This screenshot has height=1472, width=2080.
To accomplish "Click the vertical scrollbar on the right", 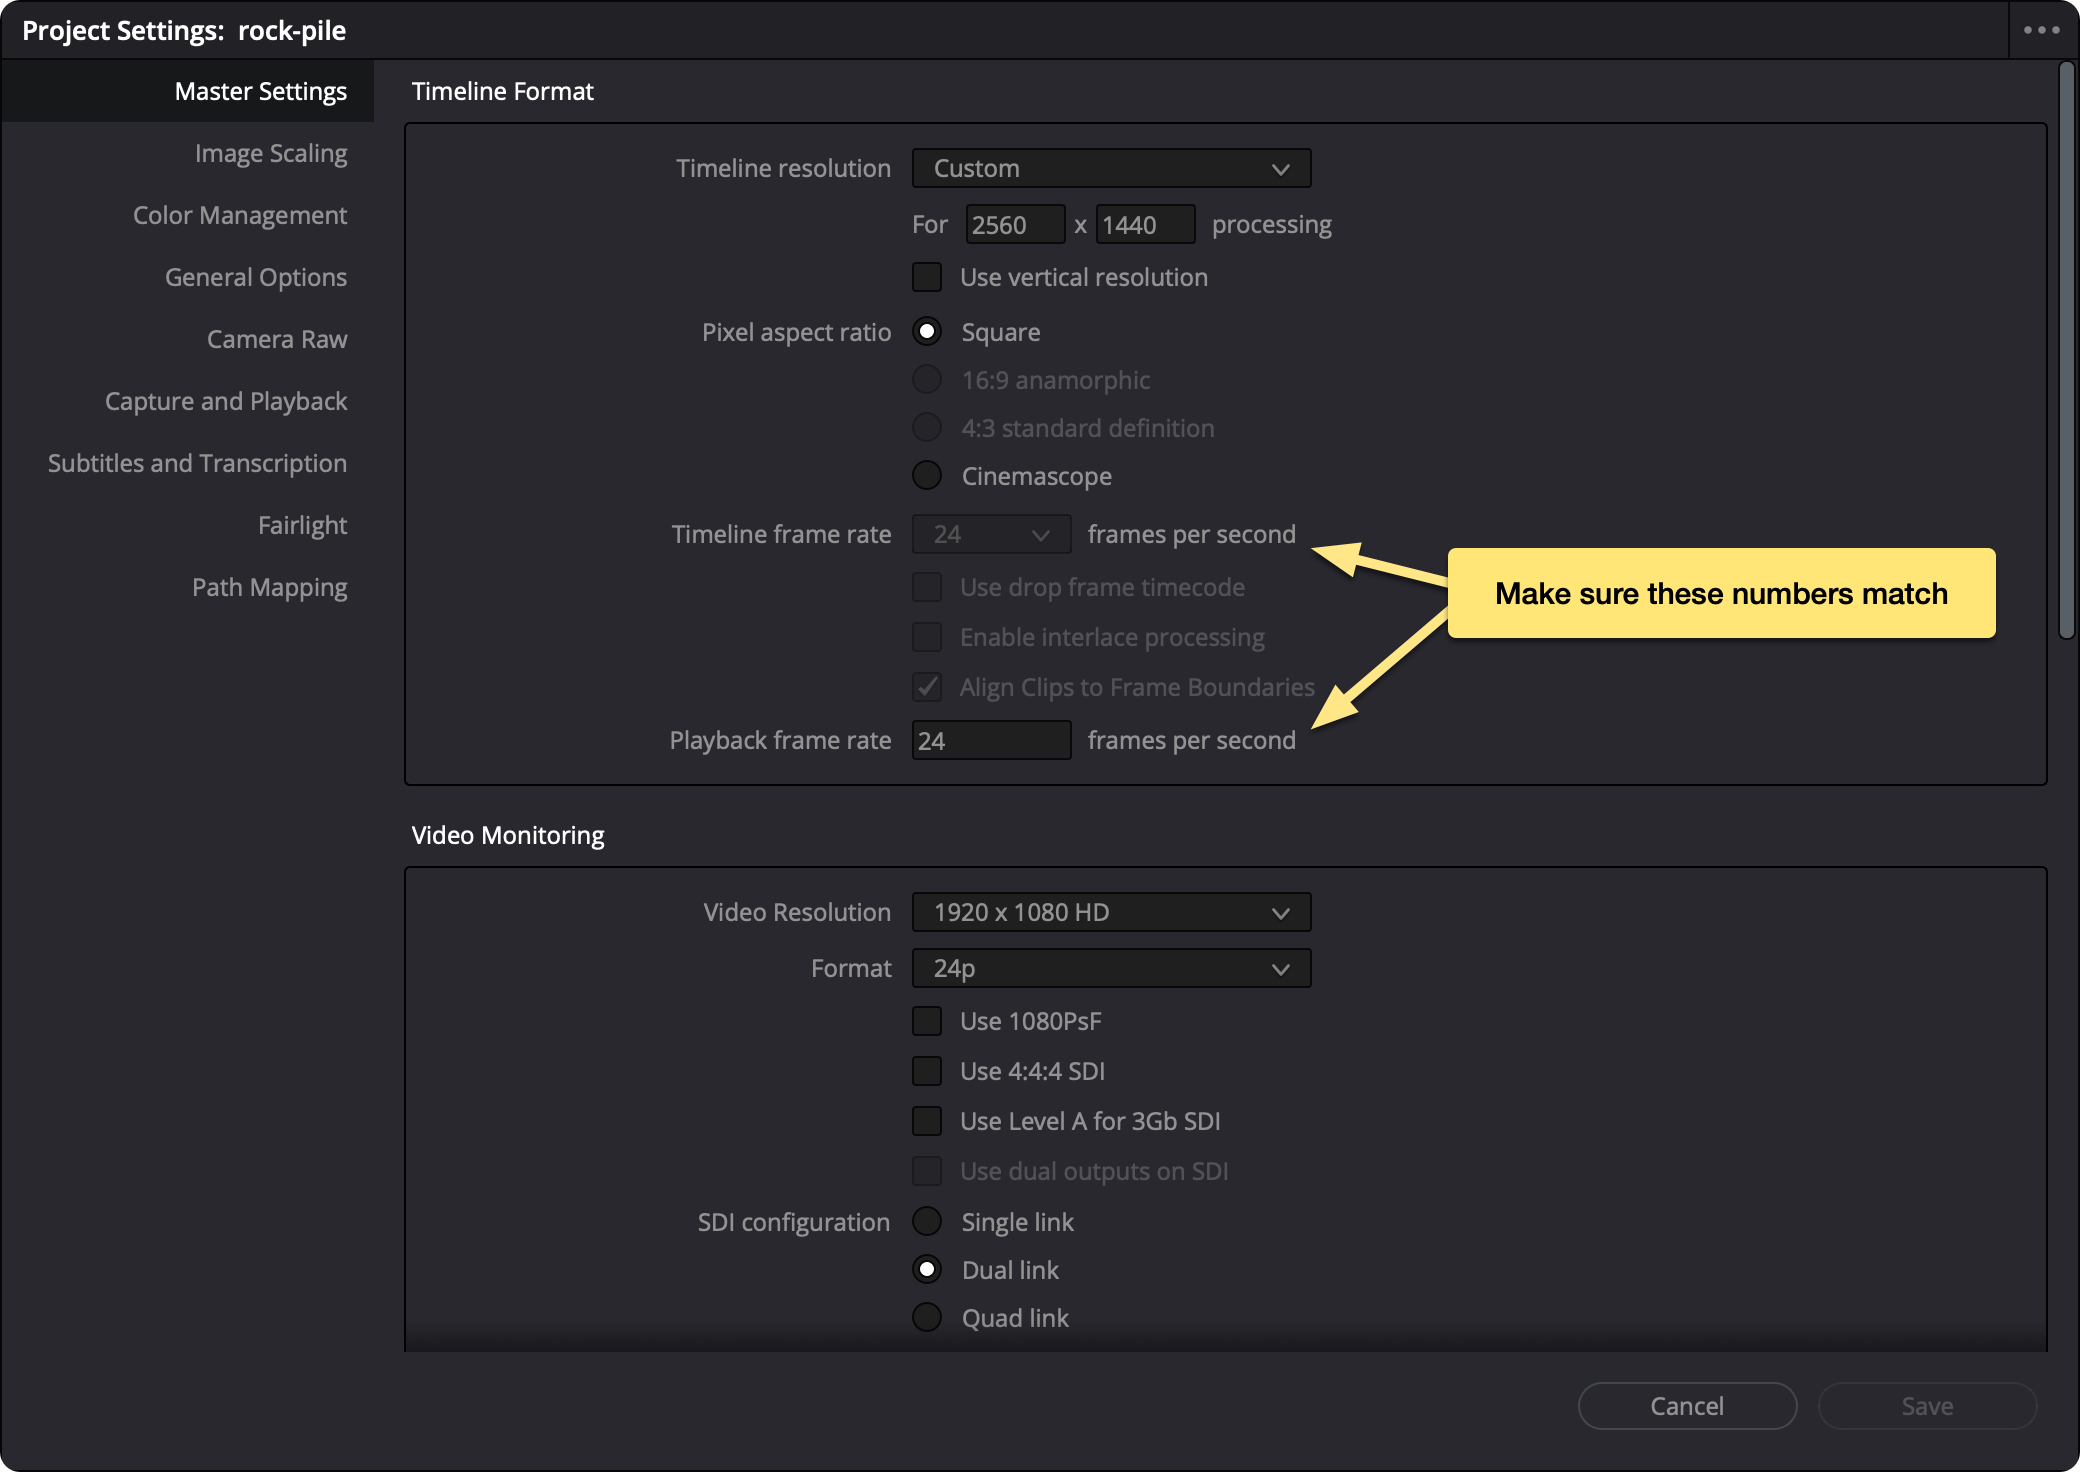I will click(2066, 350).
